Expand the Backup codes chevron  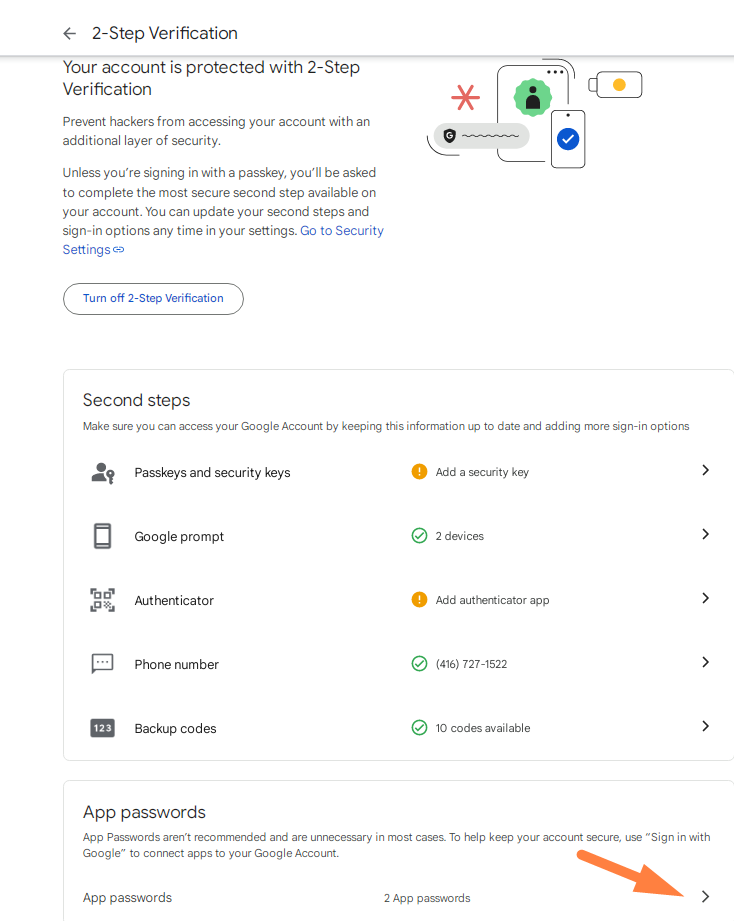point(705,726)
